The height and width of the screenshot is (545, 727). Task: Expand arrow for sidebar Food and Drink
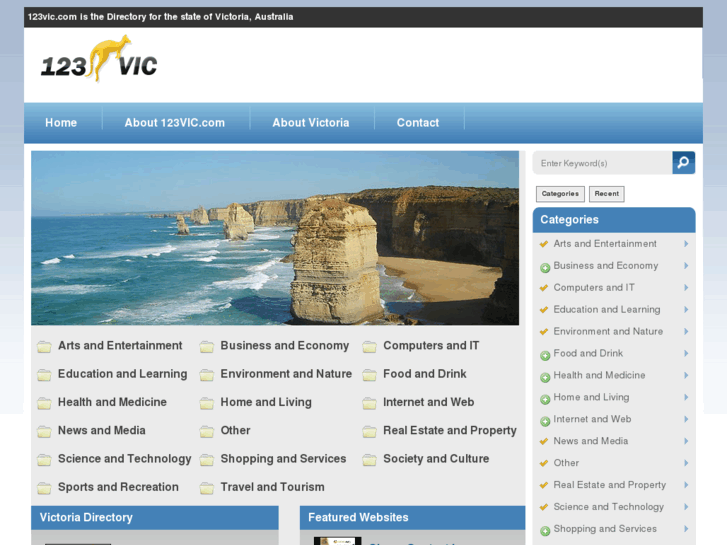(x=686, y=353)
